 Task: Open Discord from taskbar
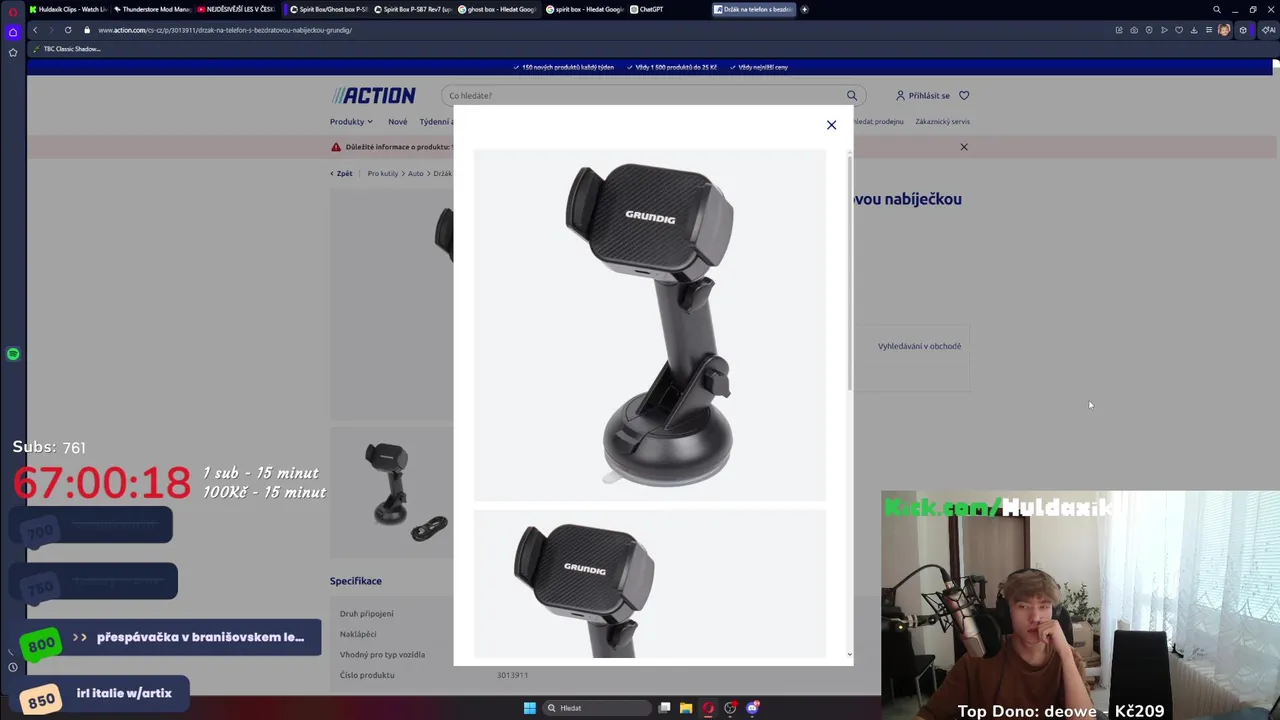pos(753,708)
